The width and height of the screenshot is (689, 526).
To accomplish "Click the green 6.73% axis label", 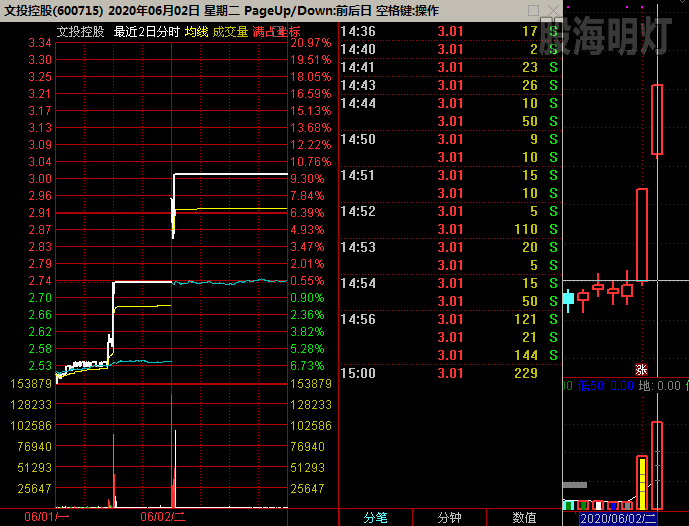I will [x=307, y=366].
